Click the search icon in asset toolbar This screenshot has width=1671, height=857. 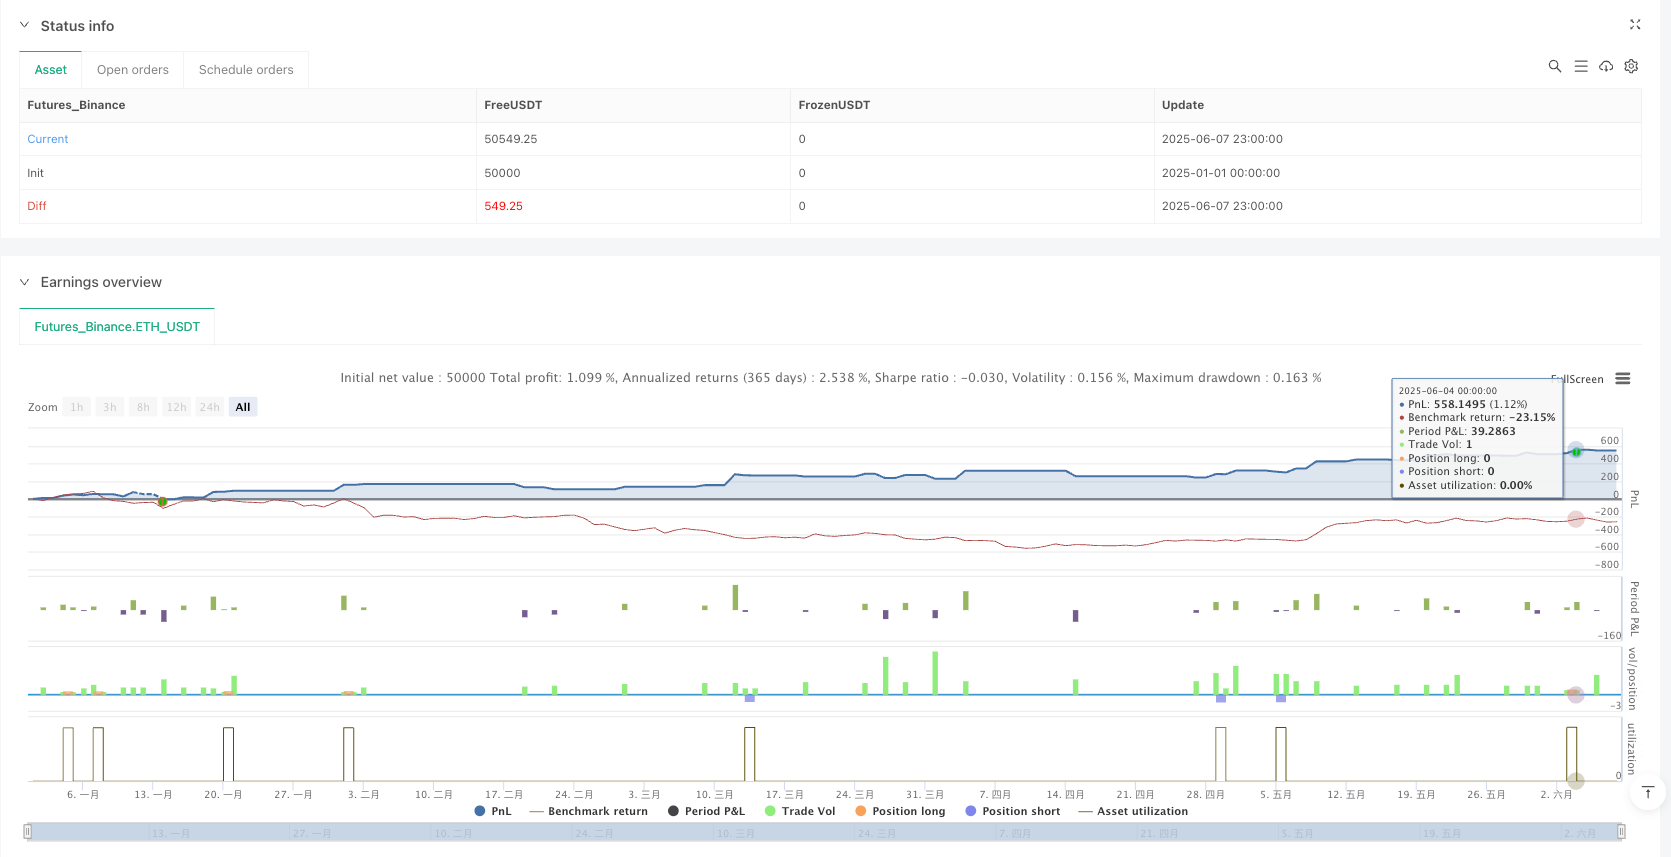coord(1554,66)
